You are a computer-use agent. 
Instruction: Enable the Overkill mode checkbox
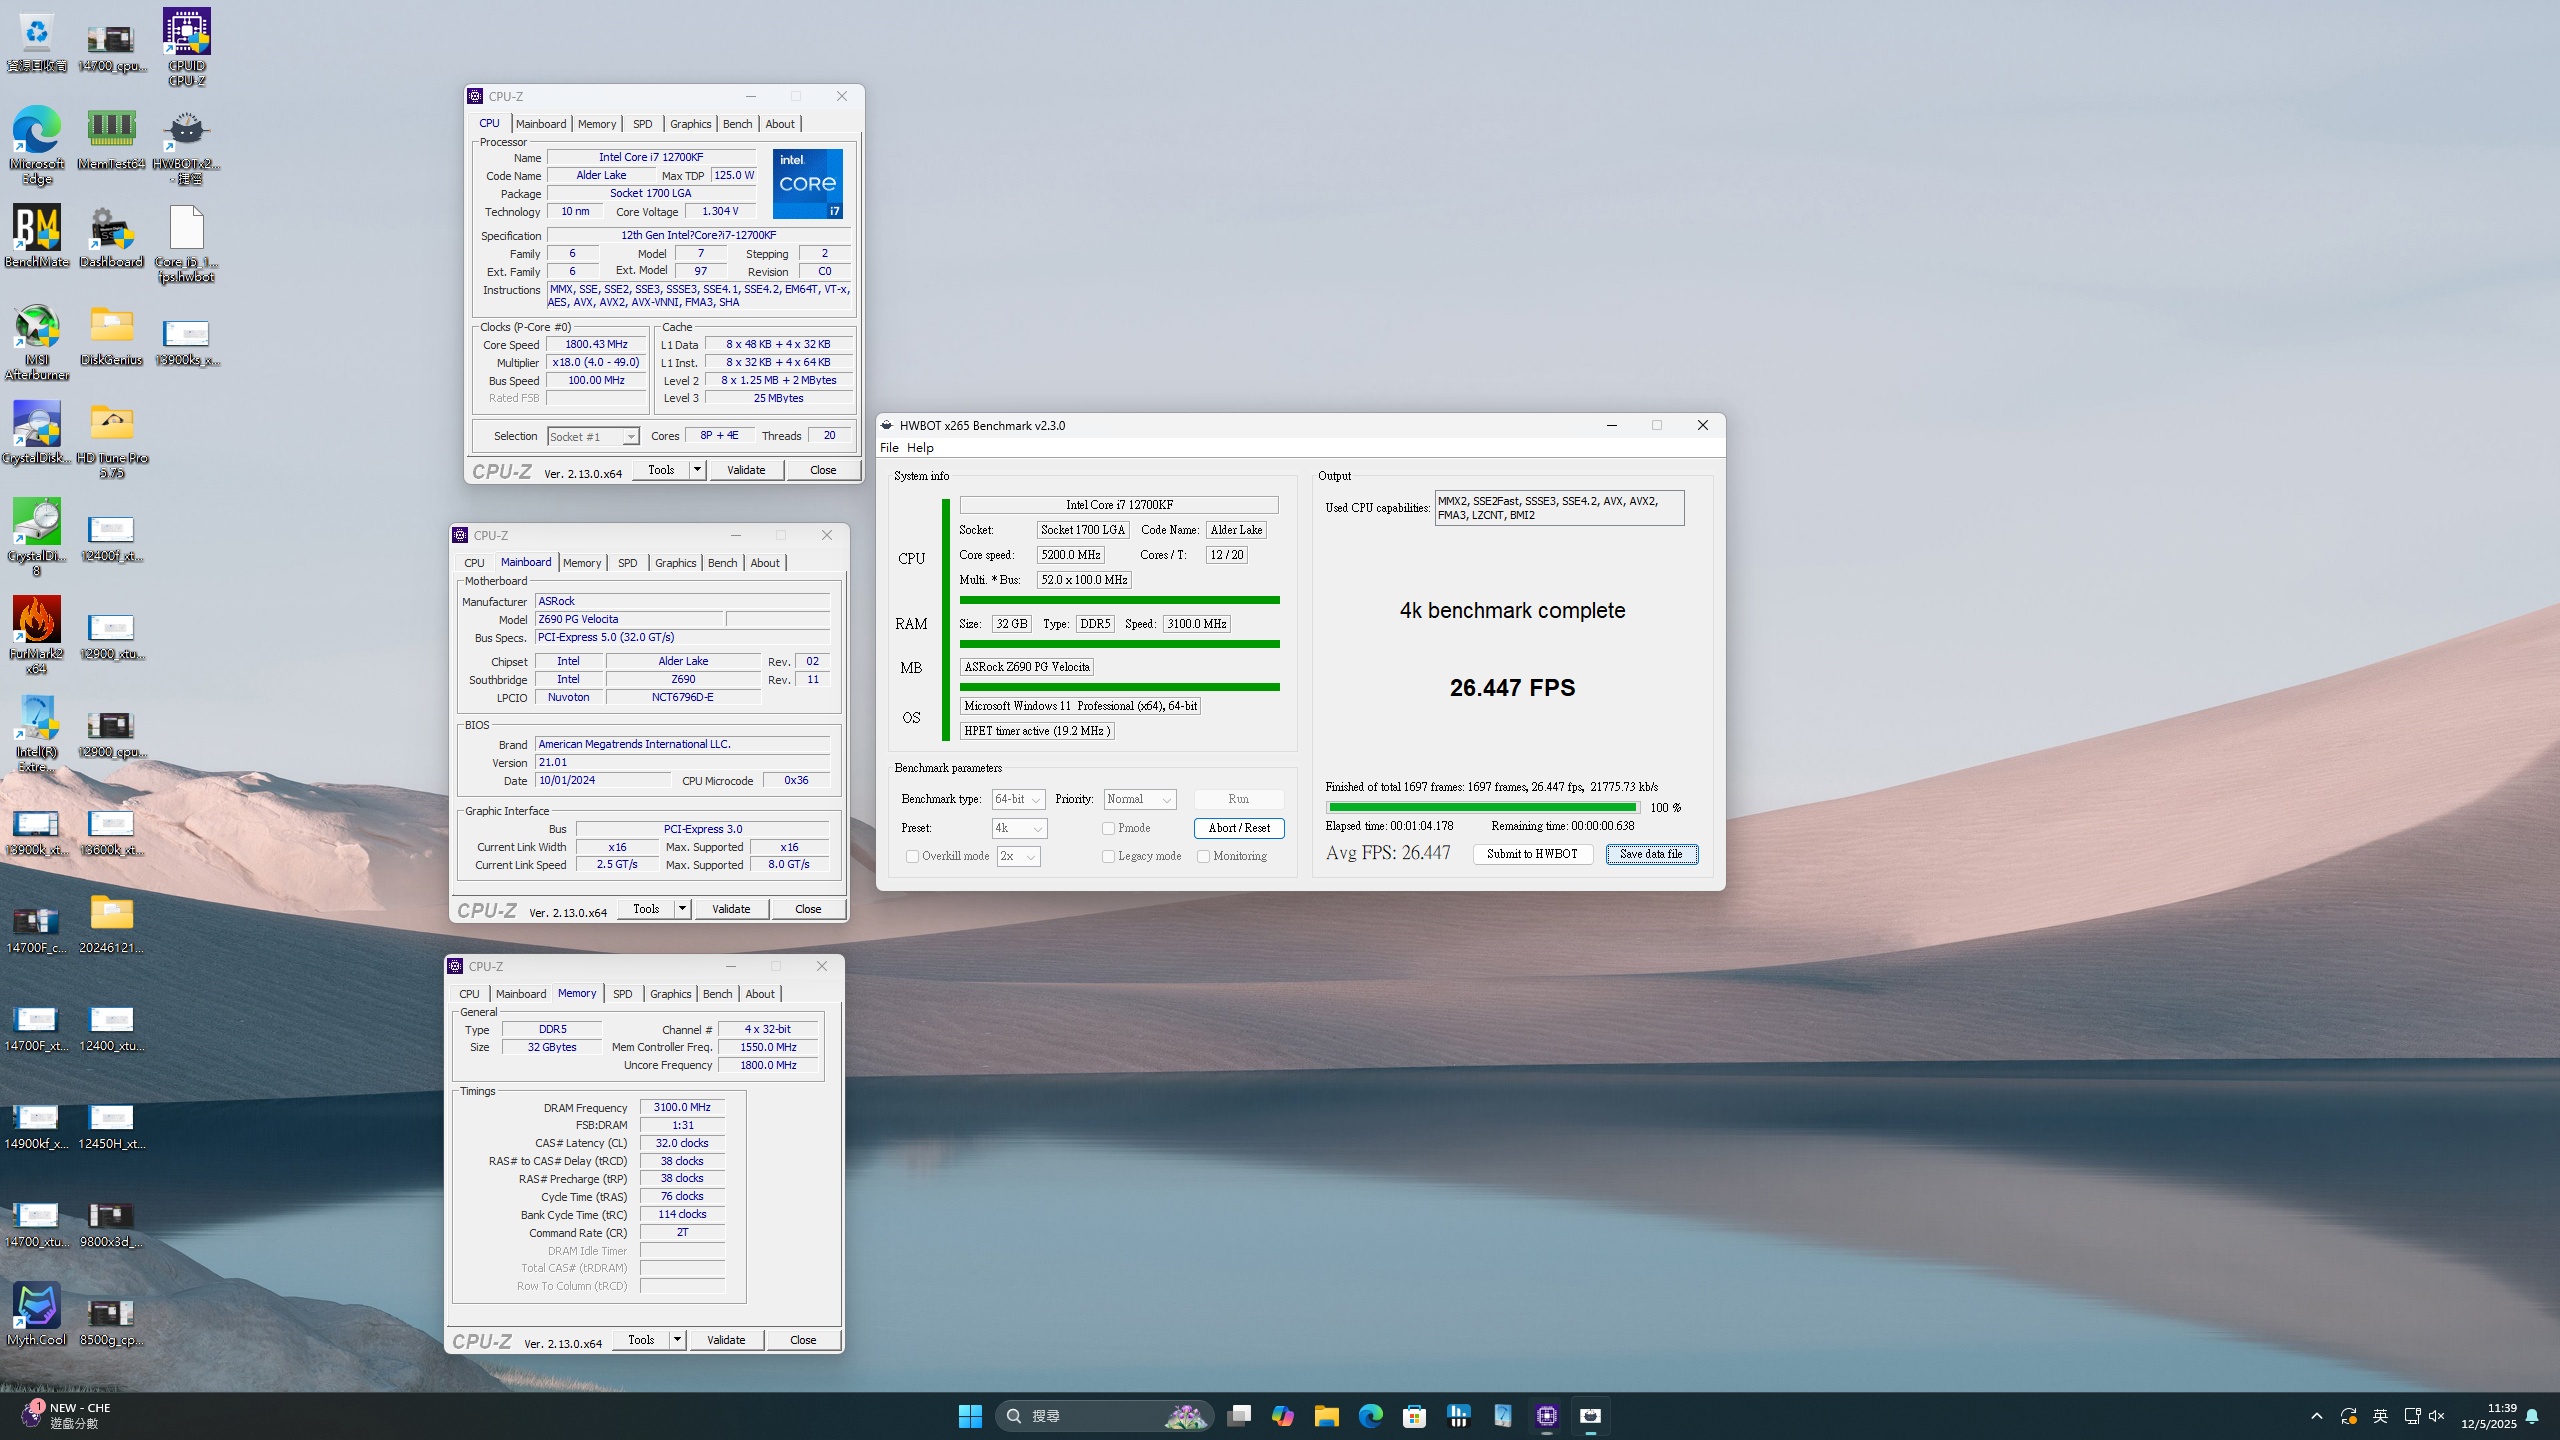(912, 856)
